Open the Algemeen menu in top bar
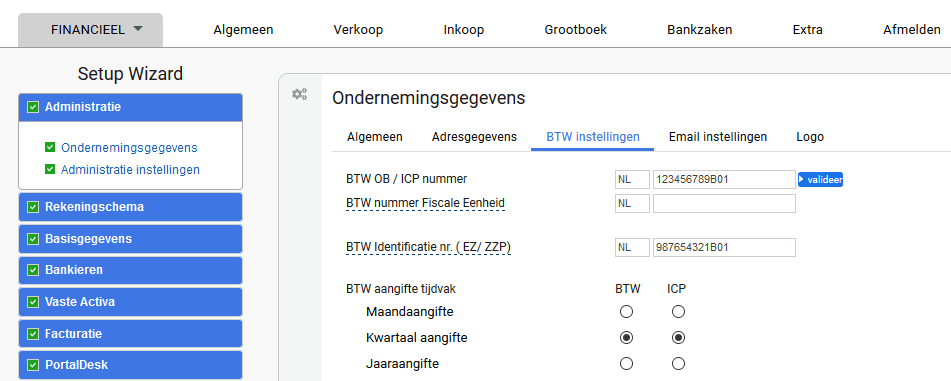 click(243, 30)
